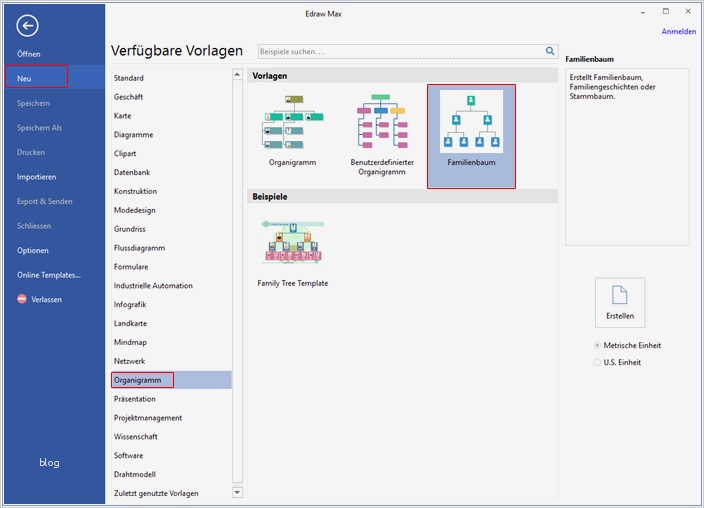Image resolution: width=704 pixels, height=508 pixels.
Task: Select the Organigramm category in list
Action: click(x=171, y=380)
